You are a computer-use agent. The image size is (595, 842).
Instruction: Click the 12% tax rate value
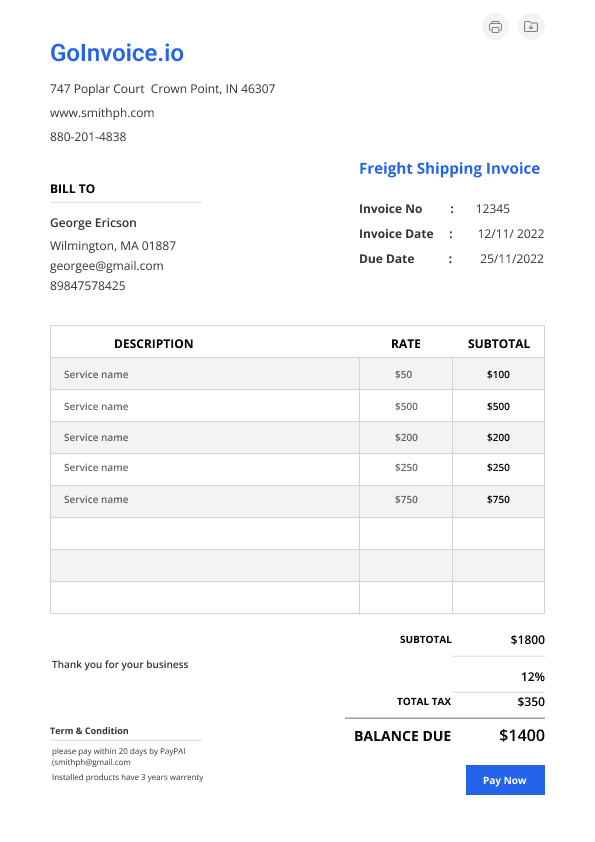(533, 677)
